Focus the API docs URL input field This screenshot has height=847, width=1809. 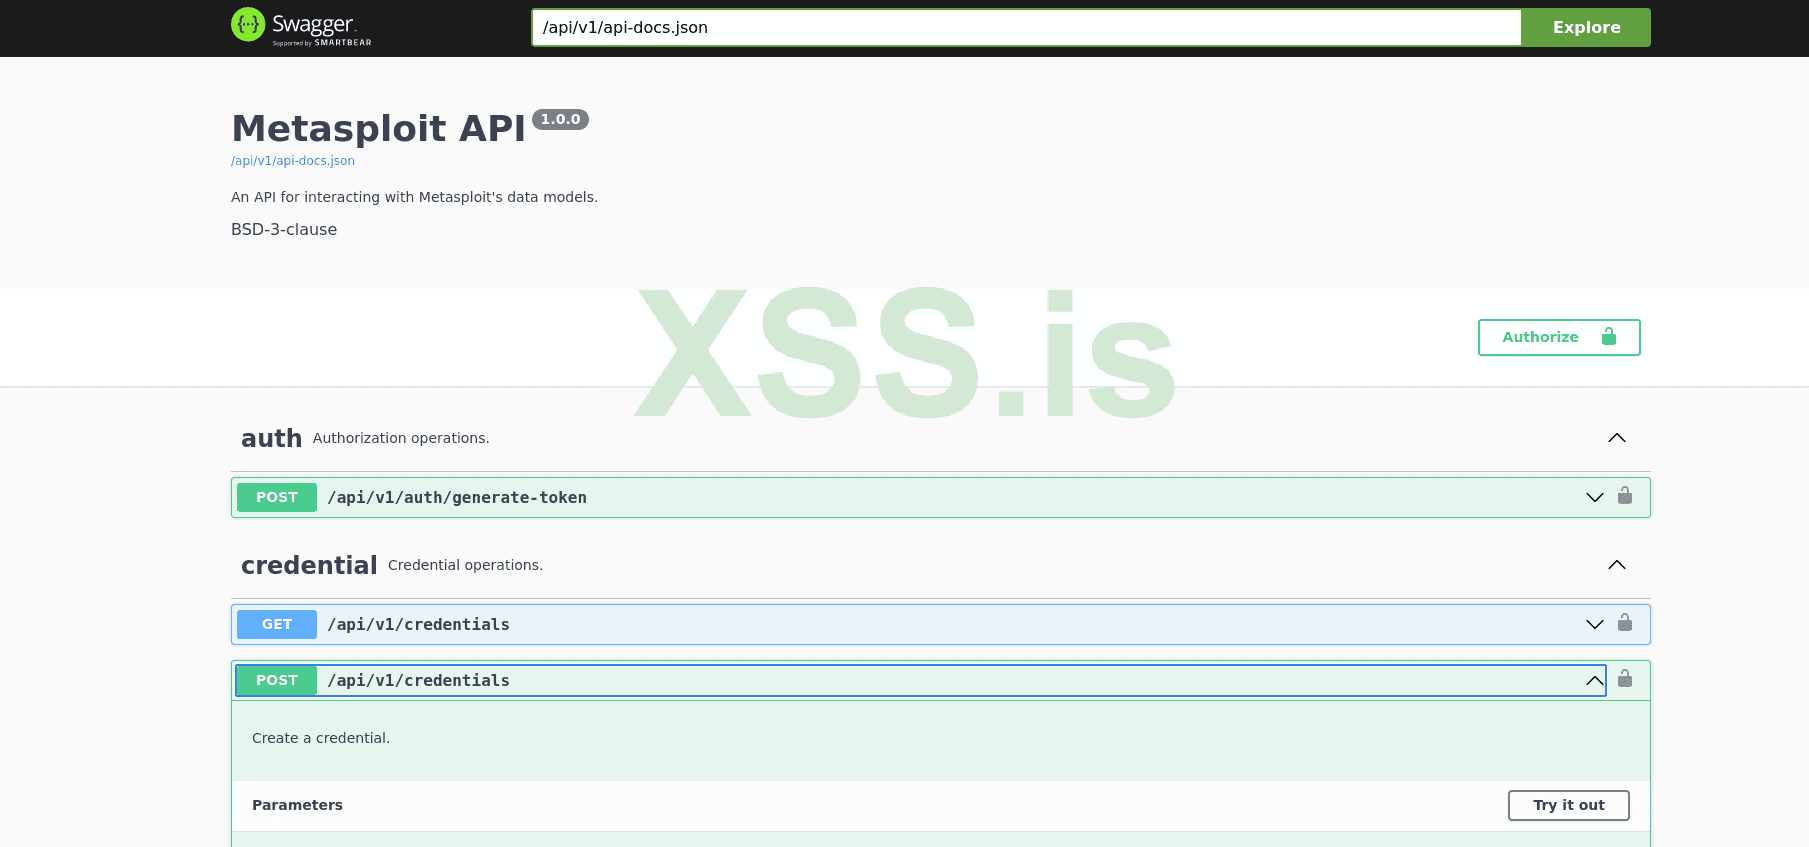[1026, 27]
